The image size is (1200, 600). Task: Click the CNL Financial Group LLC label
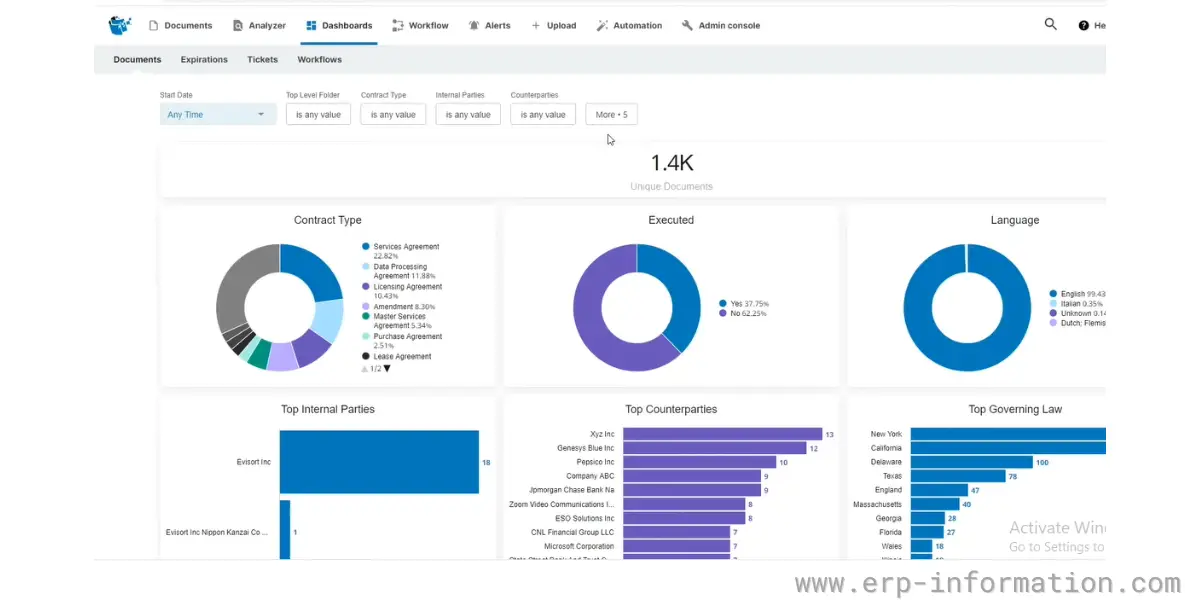[574, 532]
